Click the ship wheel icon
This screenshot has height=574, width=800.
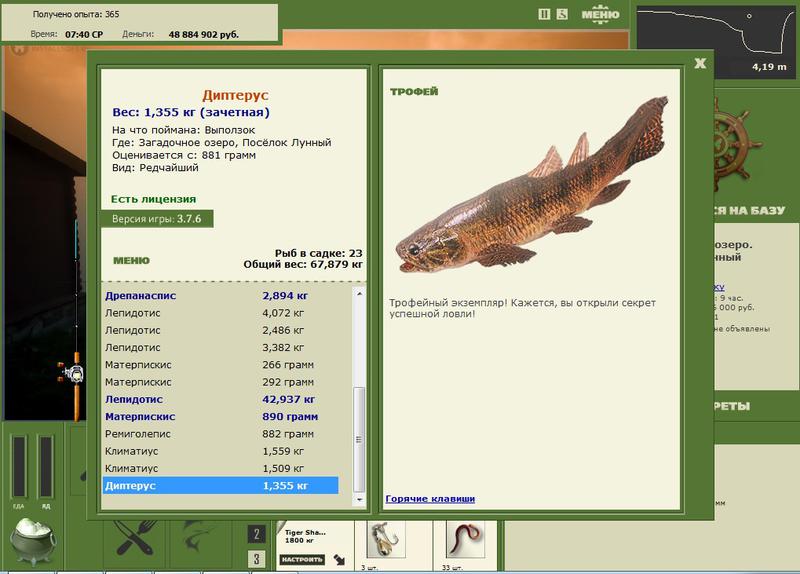click(737, 145)
